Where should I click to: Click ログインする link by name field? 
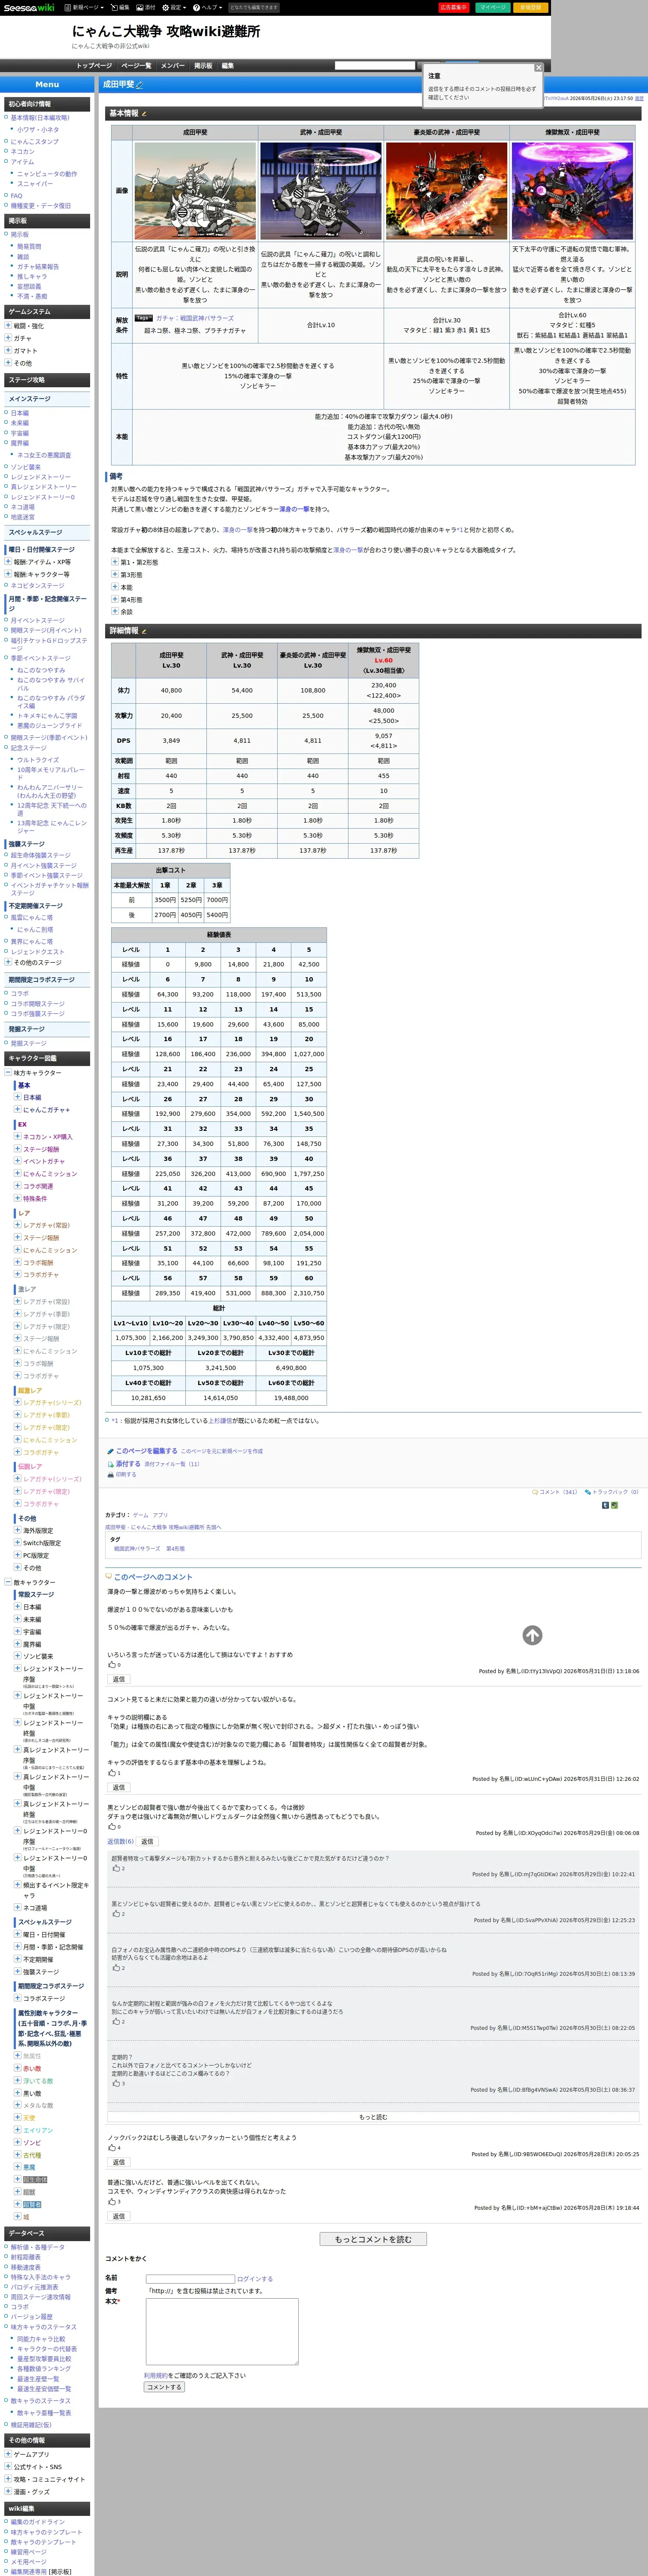click(x=255, y=2279)
